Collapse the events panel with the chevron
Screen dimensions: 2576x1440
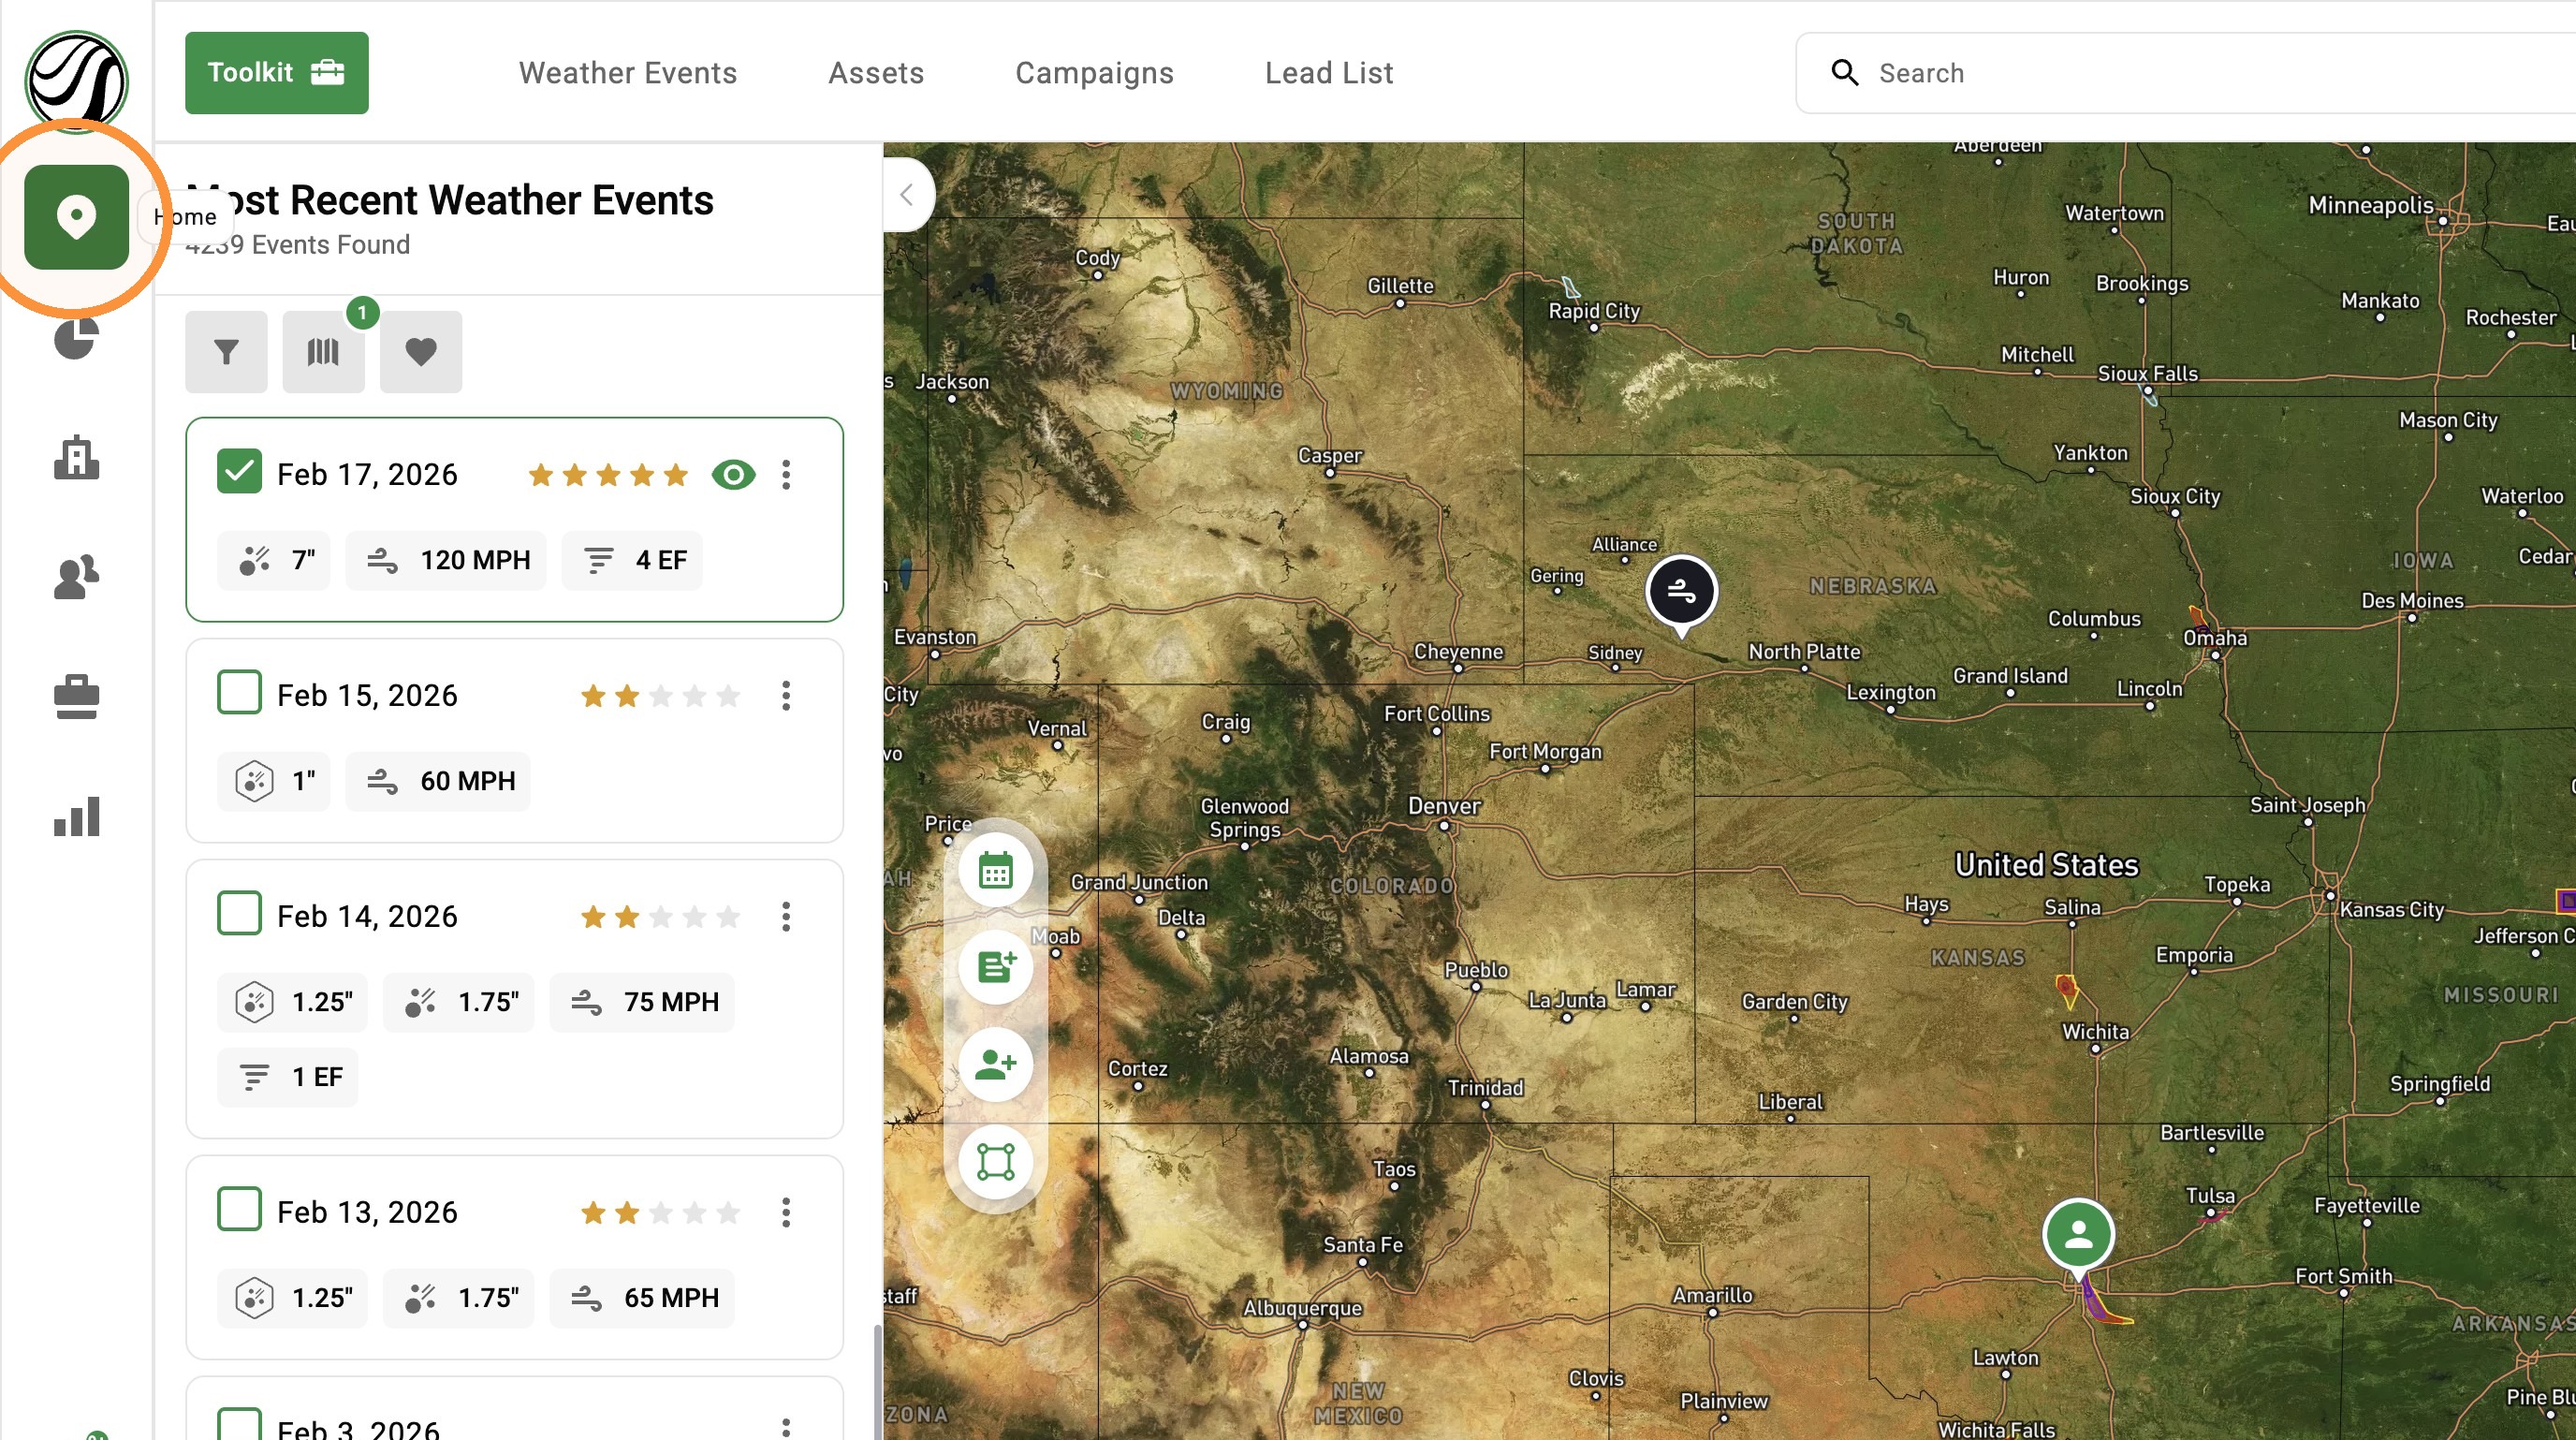tap(907, 195)
